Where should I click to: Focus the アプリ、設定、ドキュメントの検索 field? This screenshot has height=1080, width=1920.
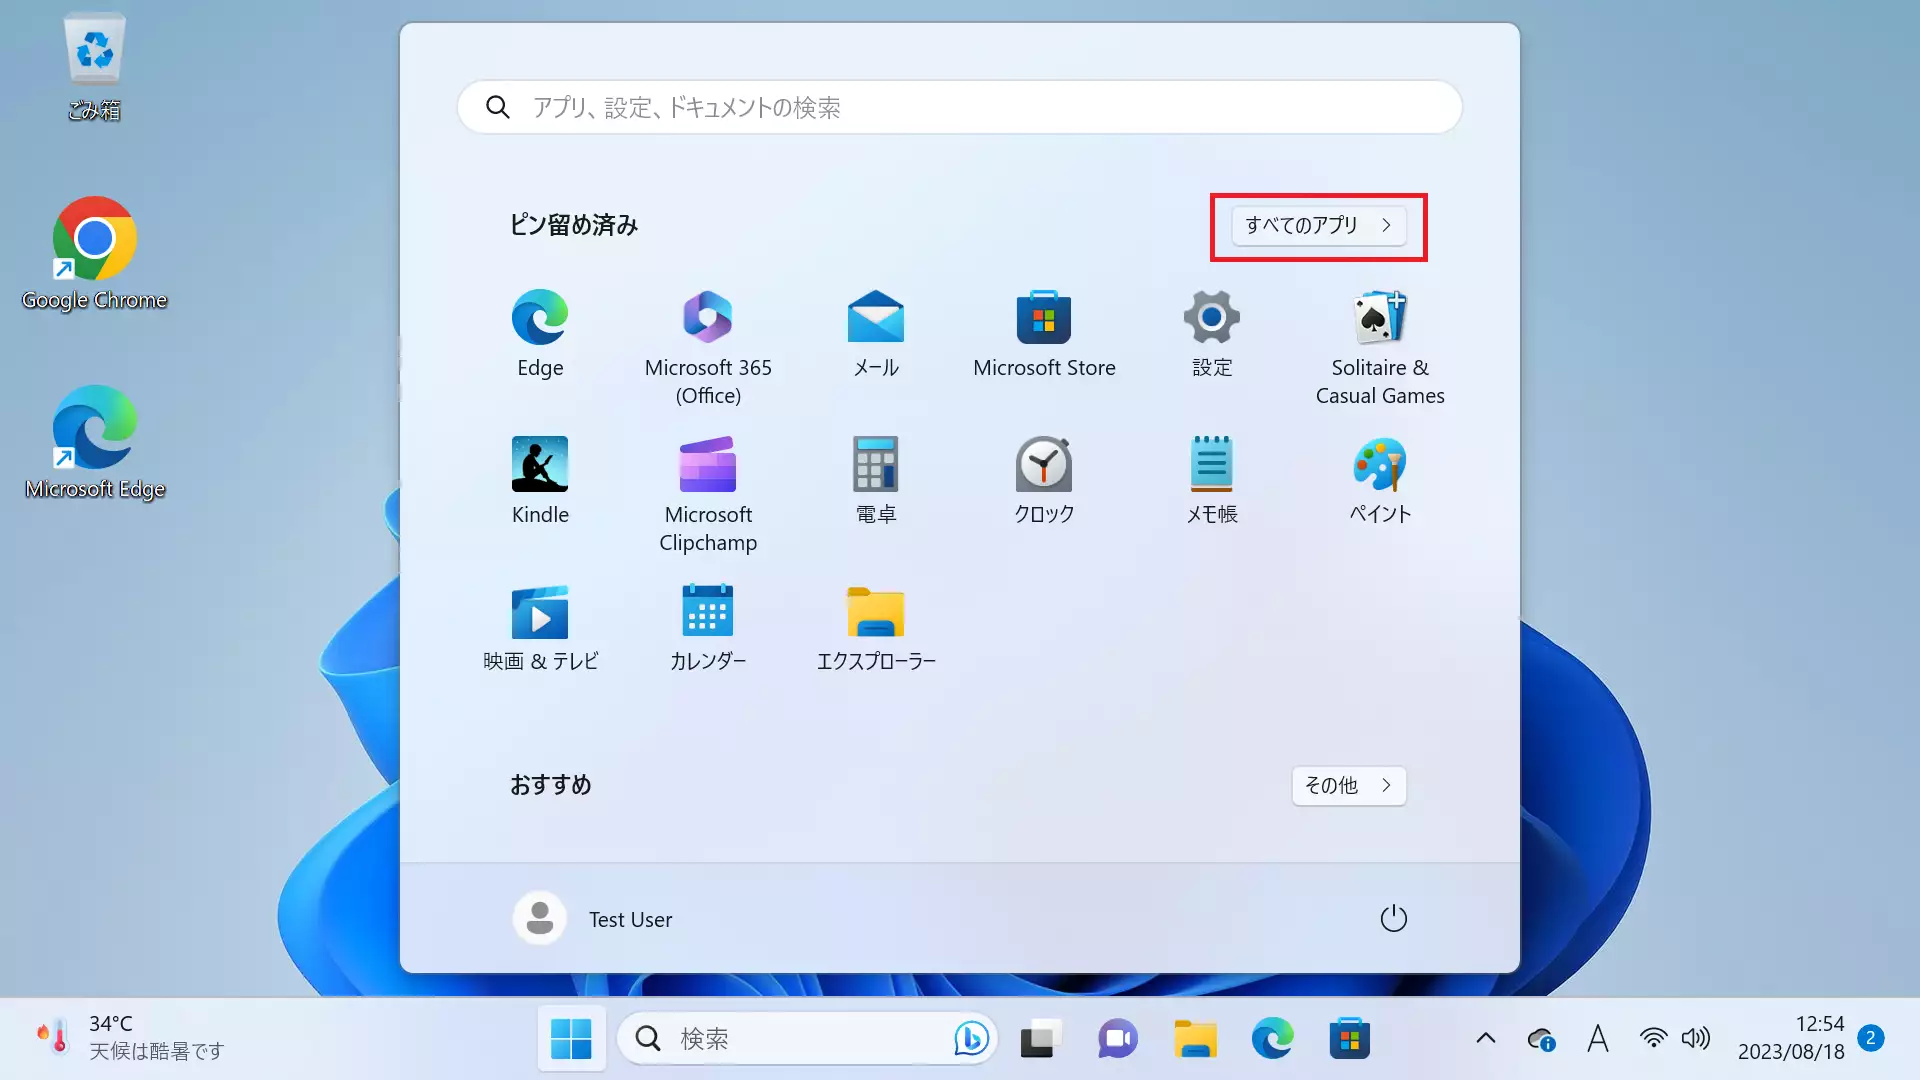pyautogui.click(x=960, y=107)
